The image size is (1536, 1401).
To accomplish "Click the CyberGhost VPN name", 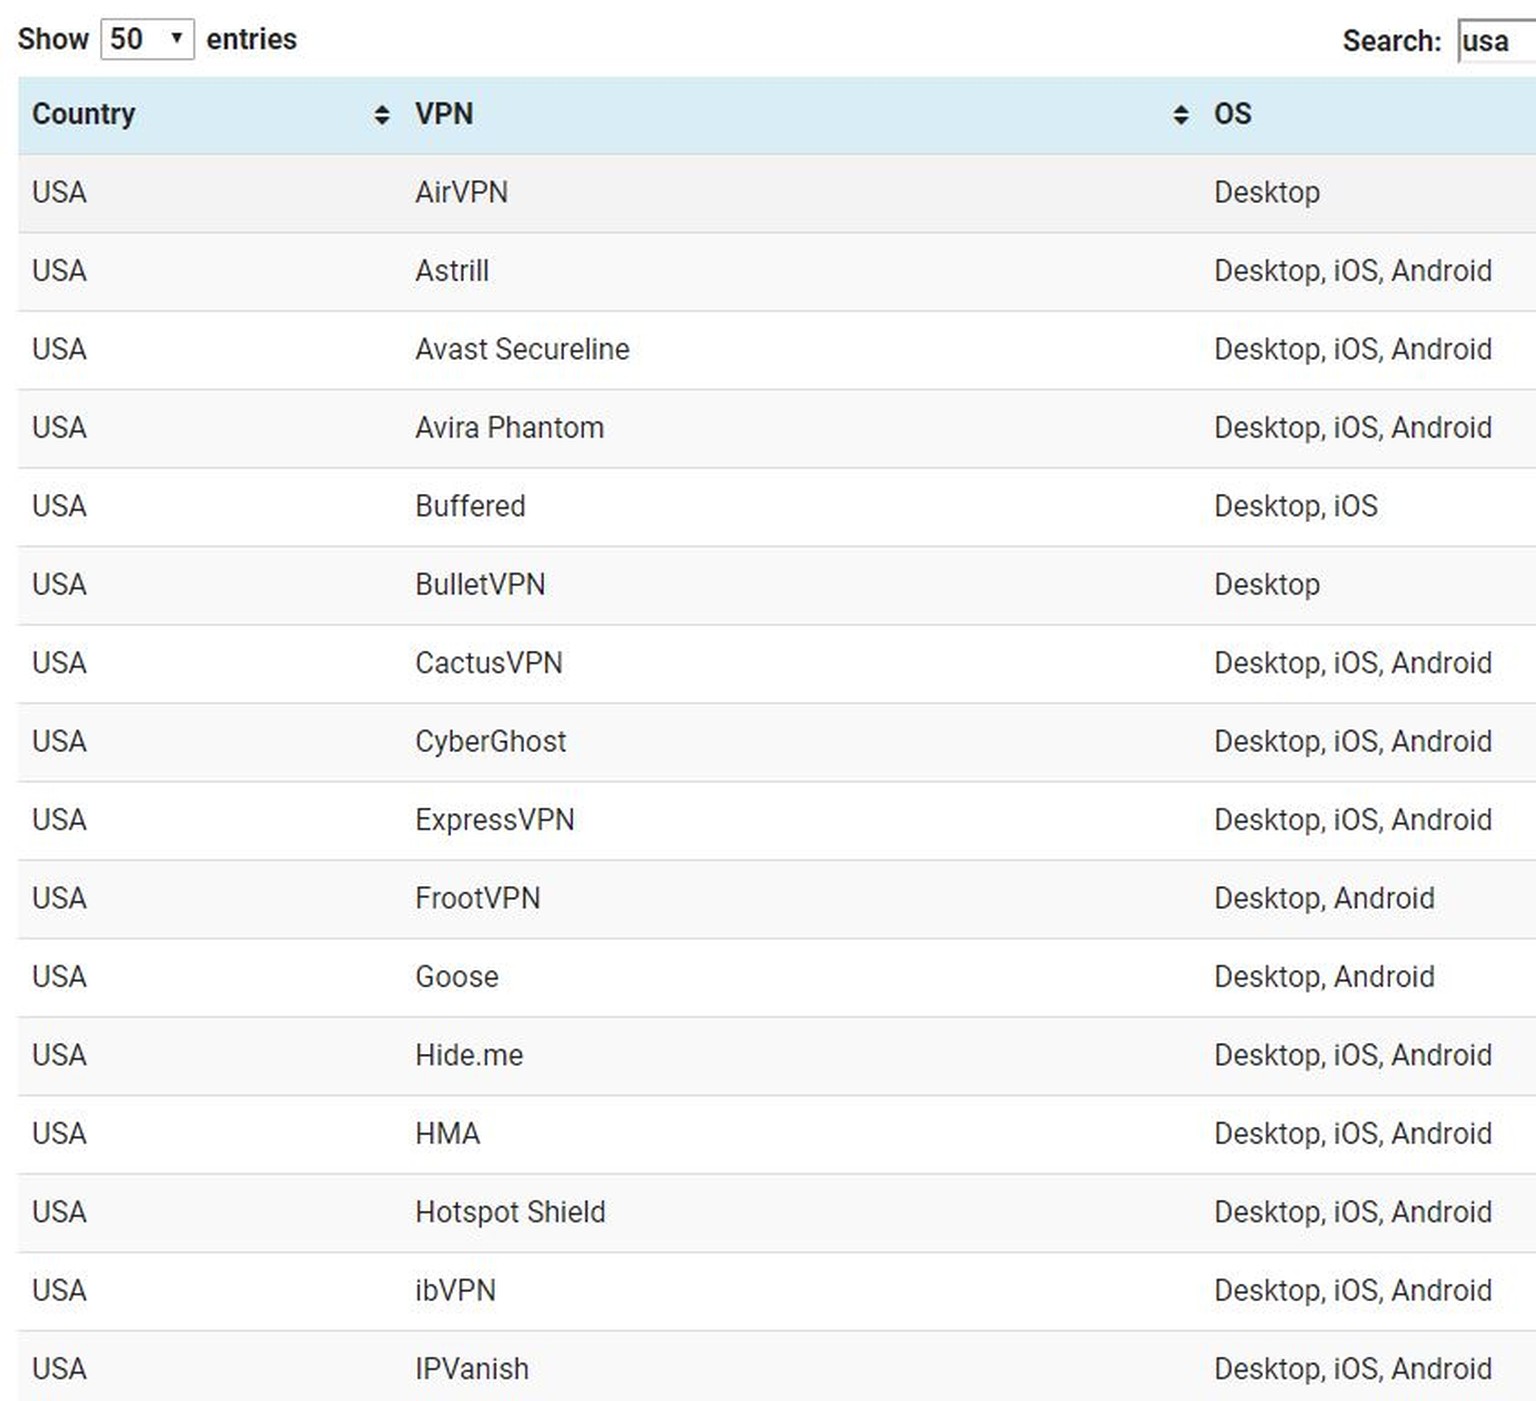I will tap(490, 741).
